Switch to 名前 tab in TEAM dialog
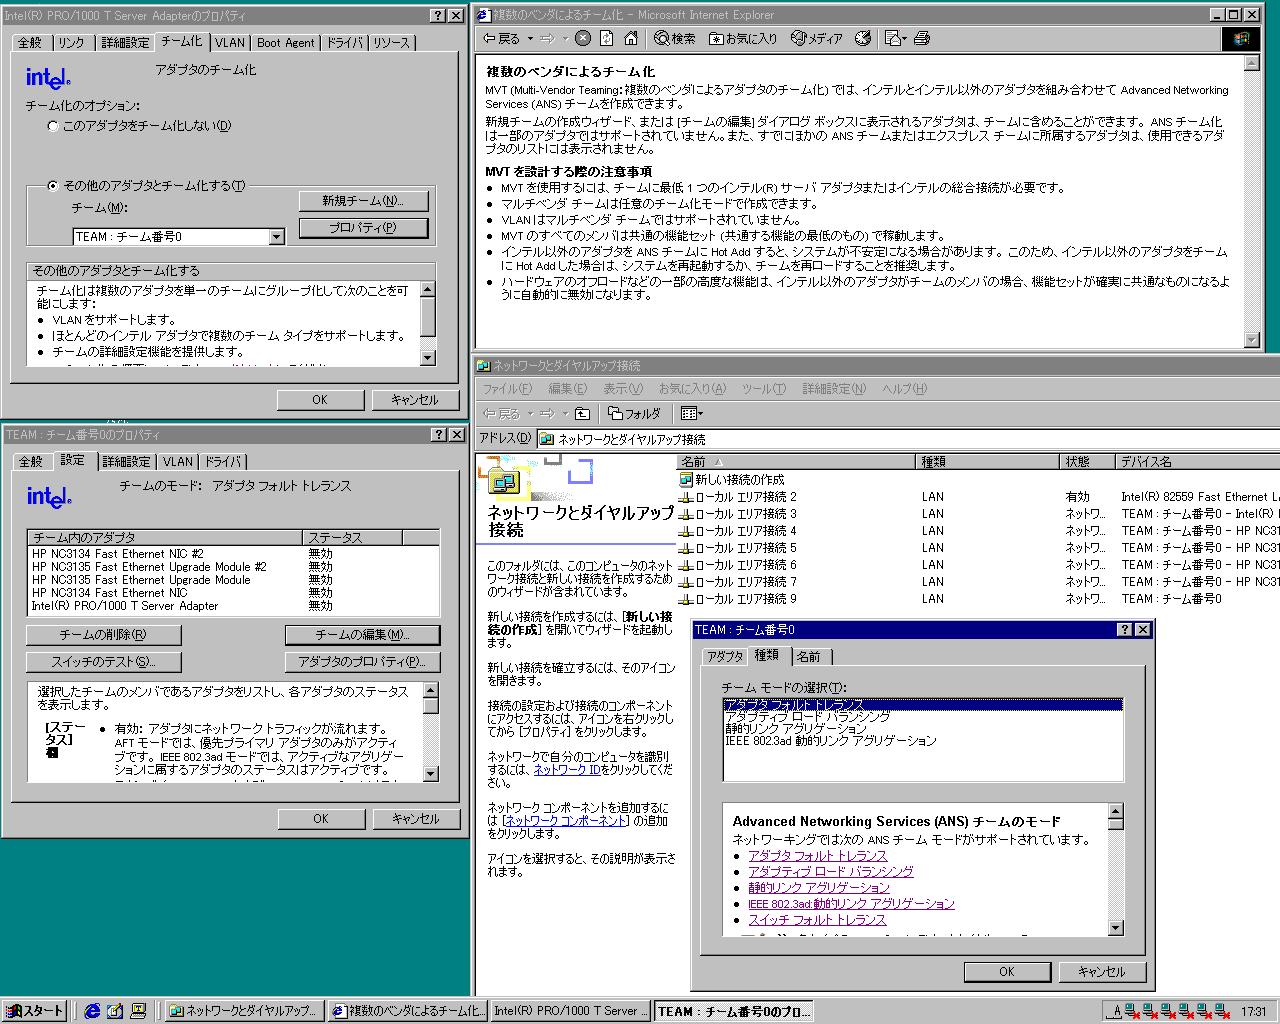Image resolution: width=1280 pixels, height=1024 pixels. (x=808, y=657)
